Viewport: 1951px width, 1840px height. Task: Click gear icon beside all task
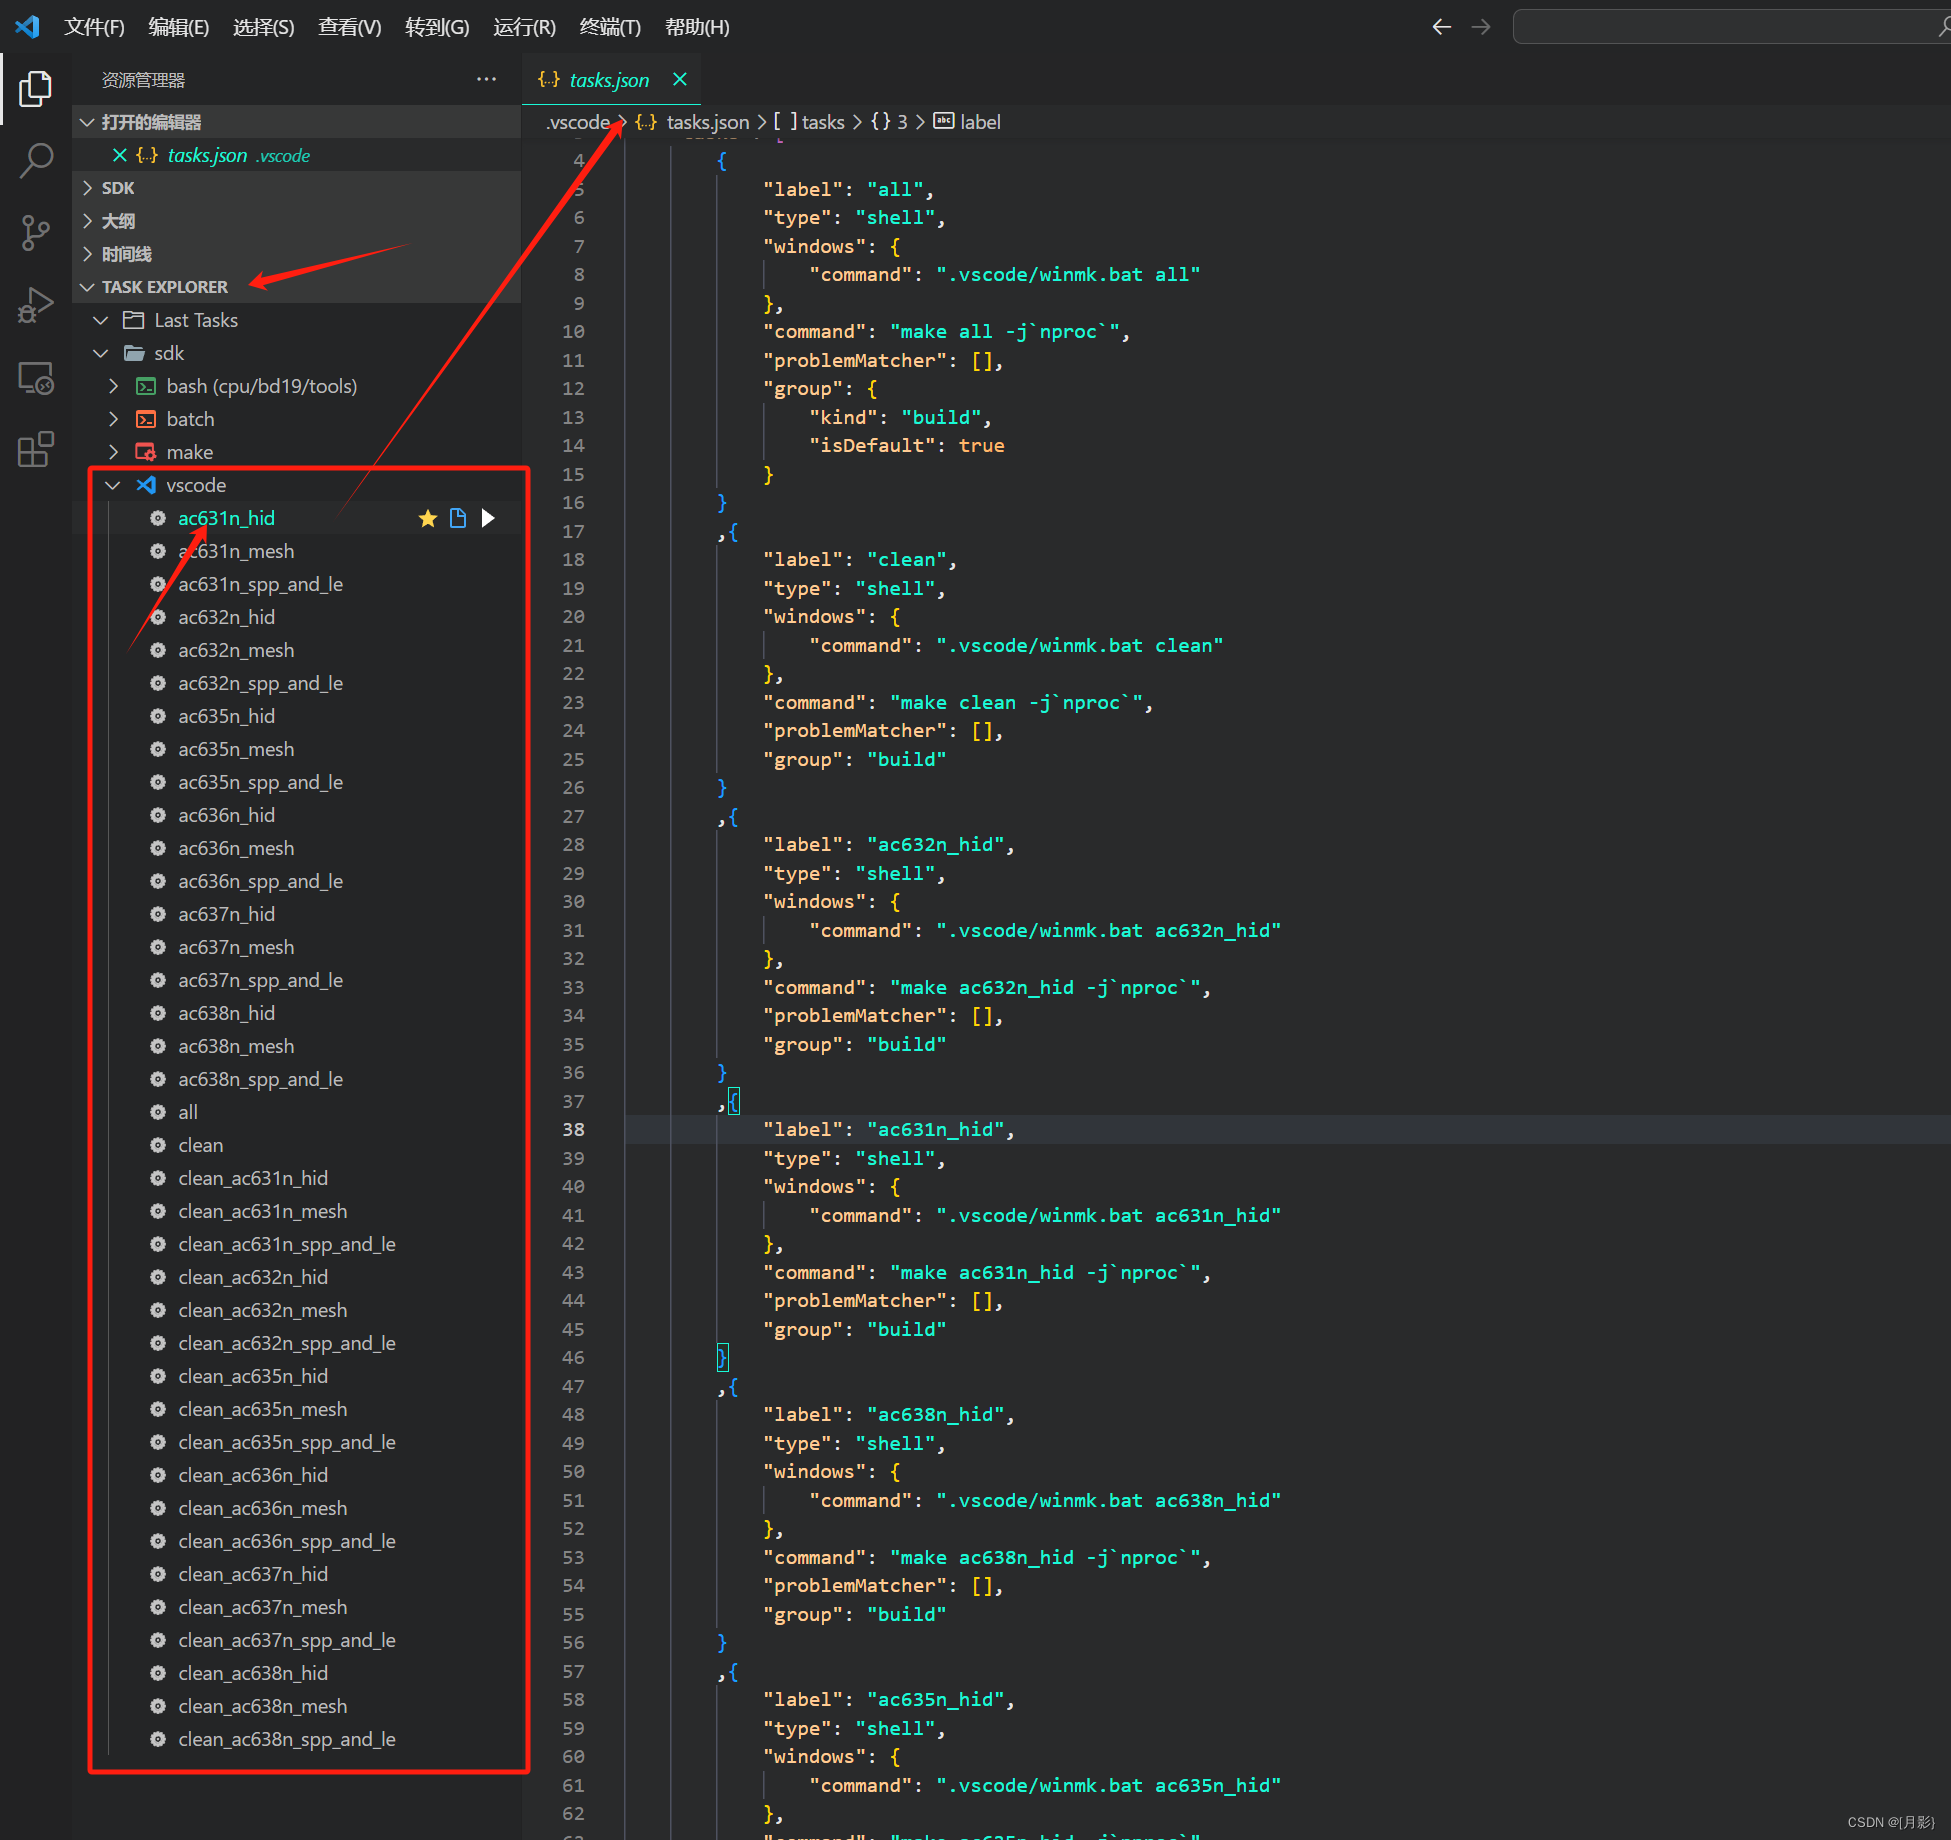158,1112
